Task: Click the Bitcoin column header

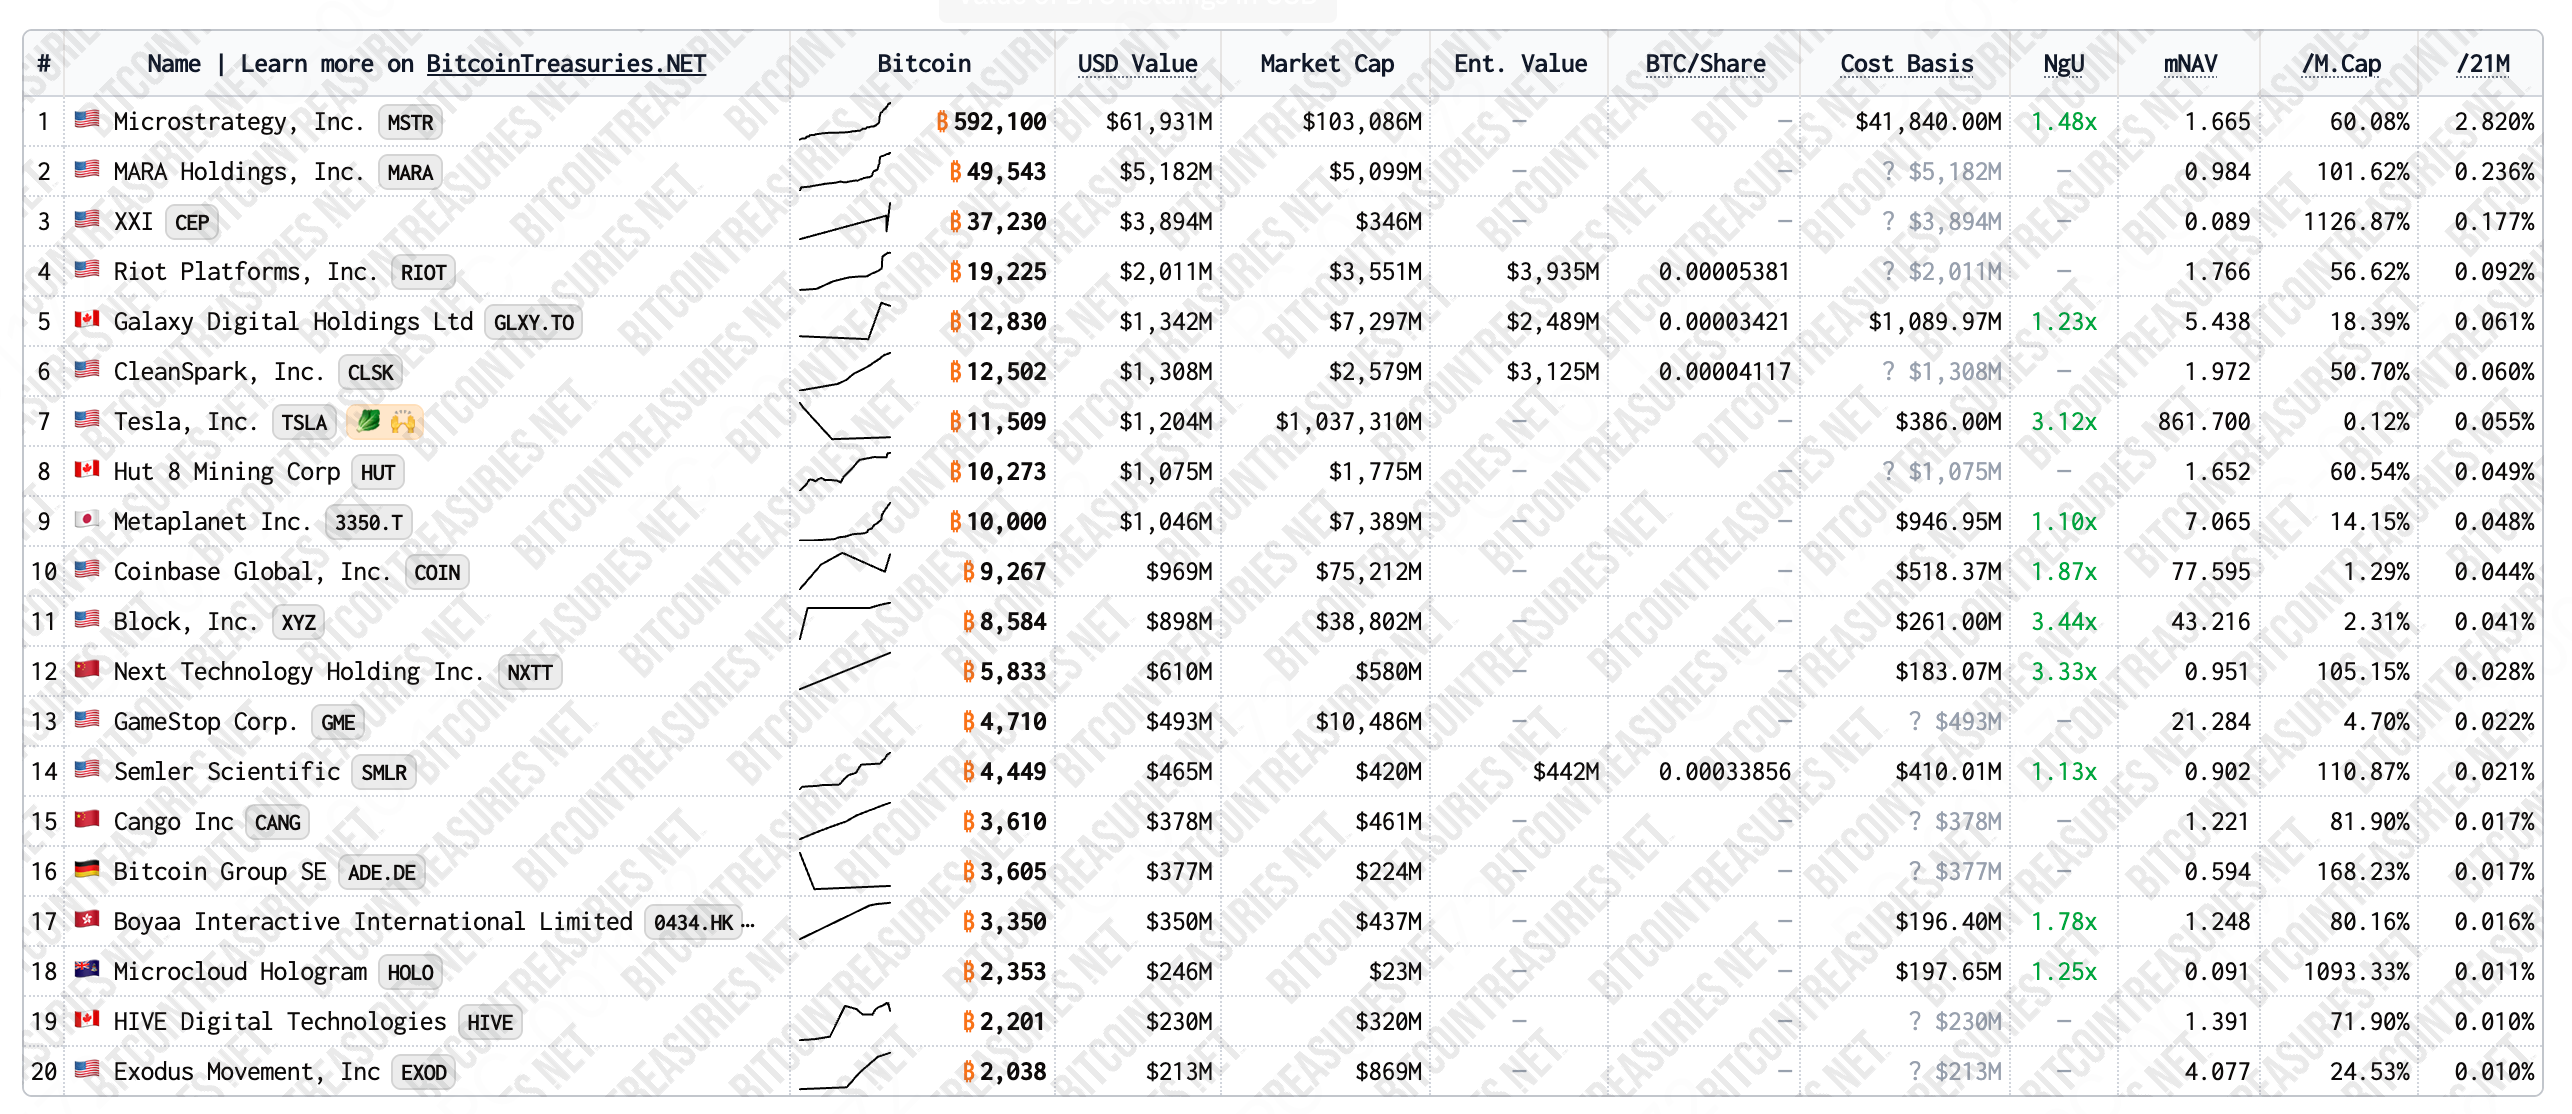Action: click(x=924, y=64)
